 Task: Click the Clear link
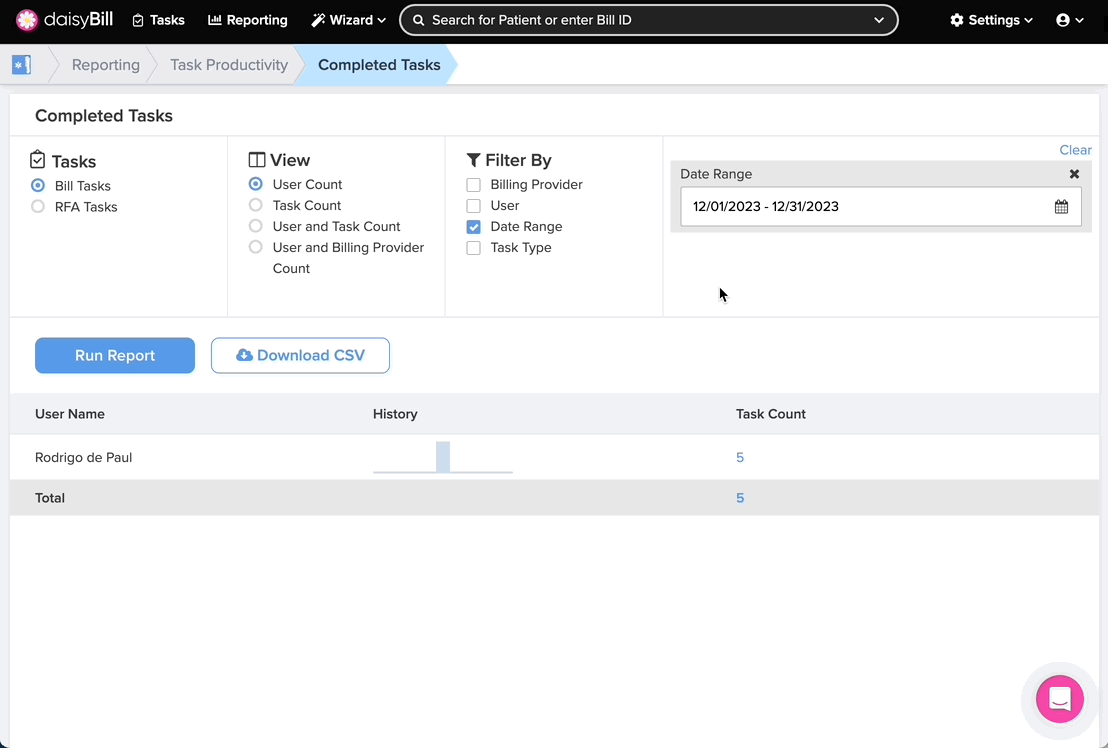click(x=1075, y=150)
